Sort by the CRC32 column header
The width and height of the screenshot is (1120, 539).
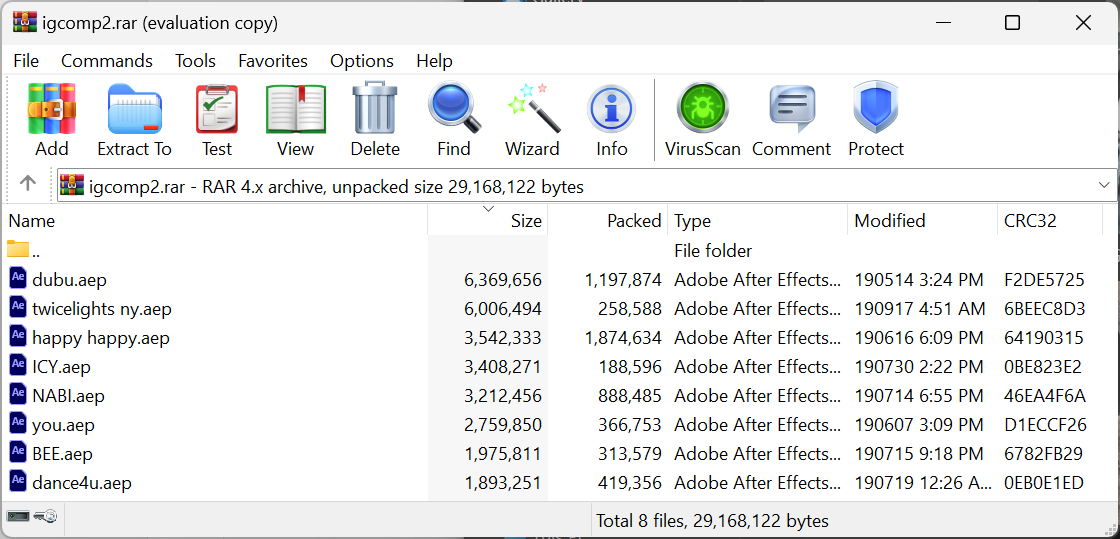click(x=1050, y=221)
